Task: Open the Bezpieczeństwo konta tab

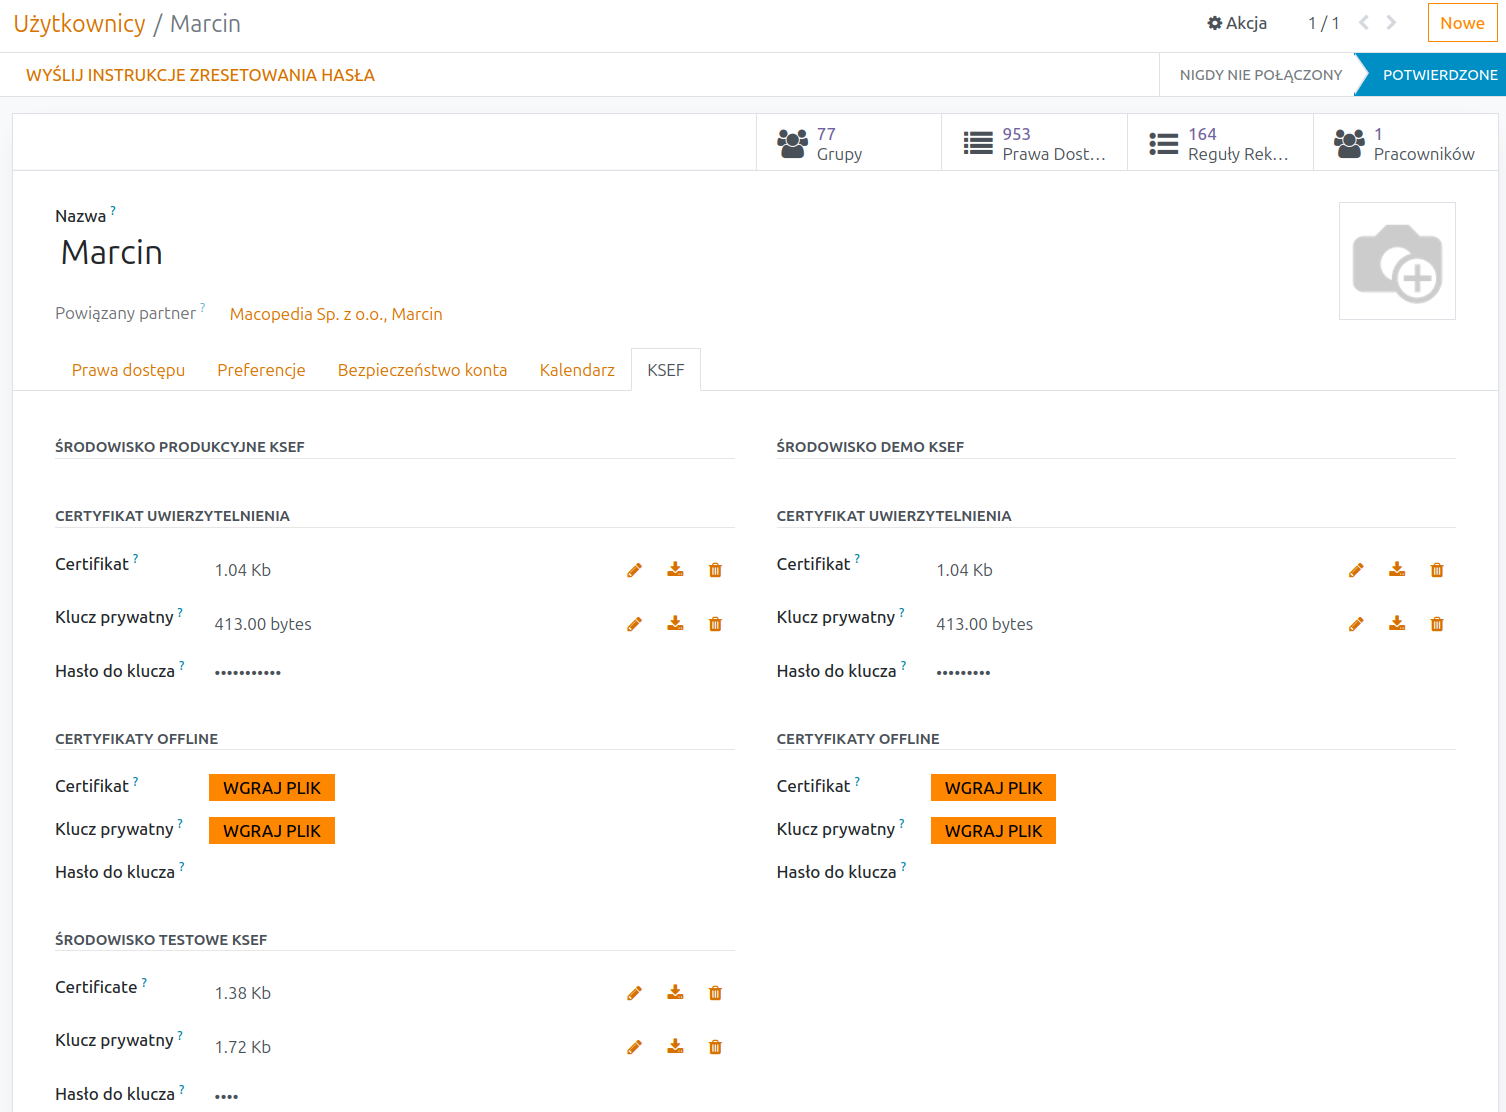Action: coord(422,370)
